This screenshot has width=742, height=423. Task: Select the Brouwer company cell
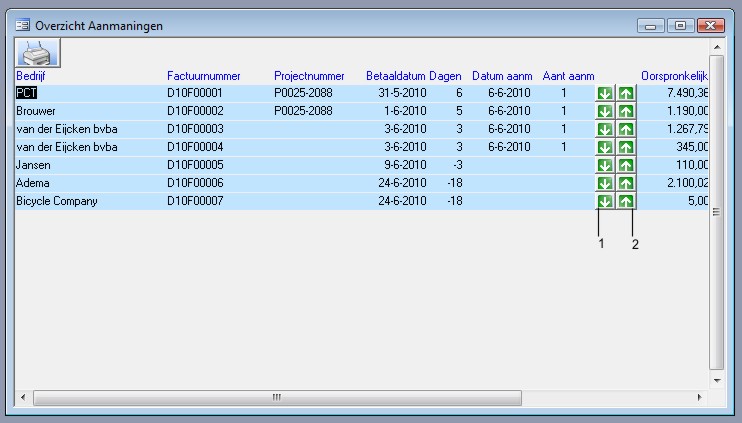[36, 111]
